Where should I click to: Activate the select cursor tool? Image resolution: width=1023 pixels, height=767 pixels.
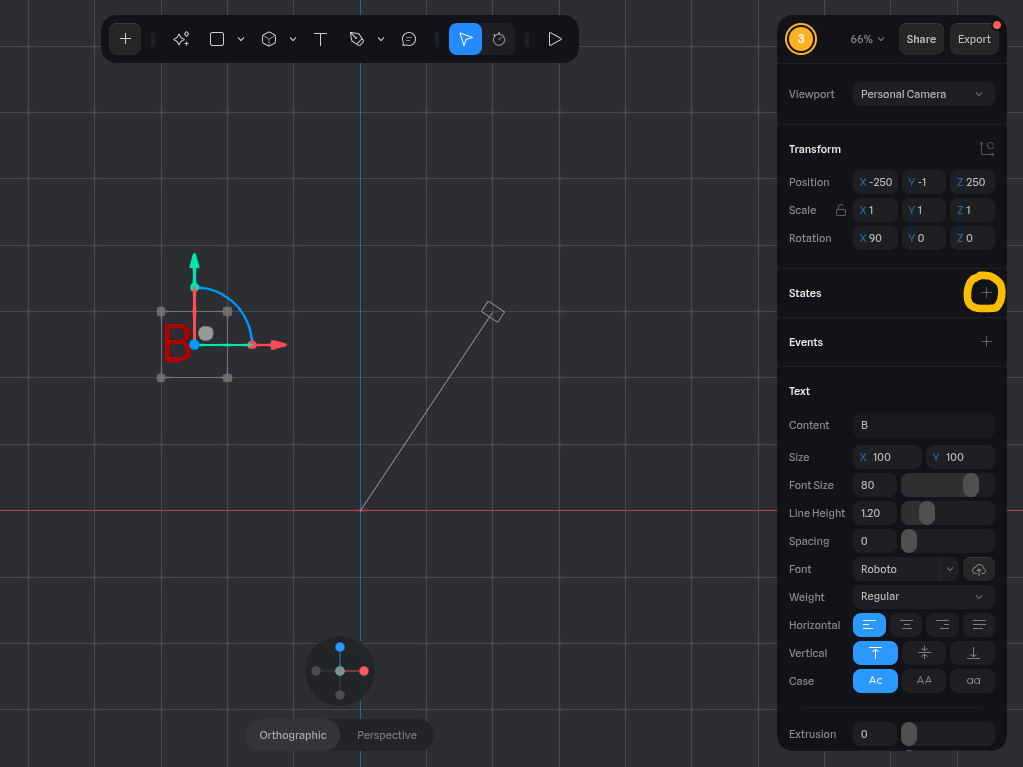(465, 39)
